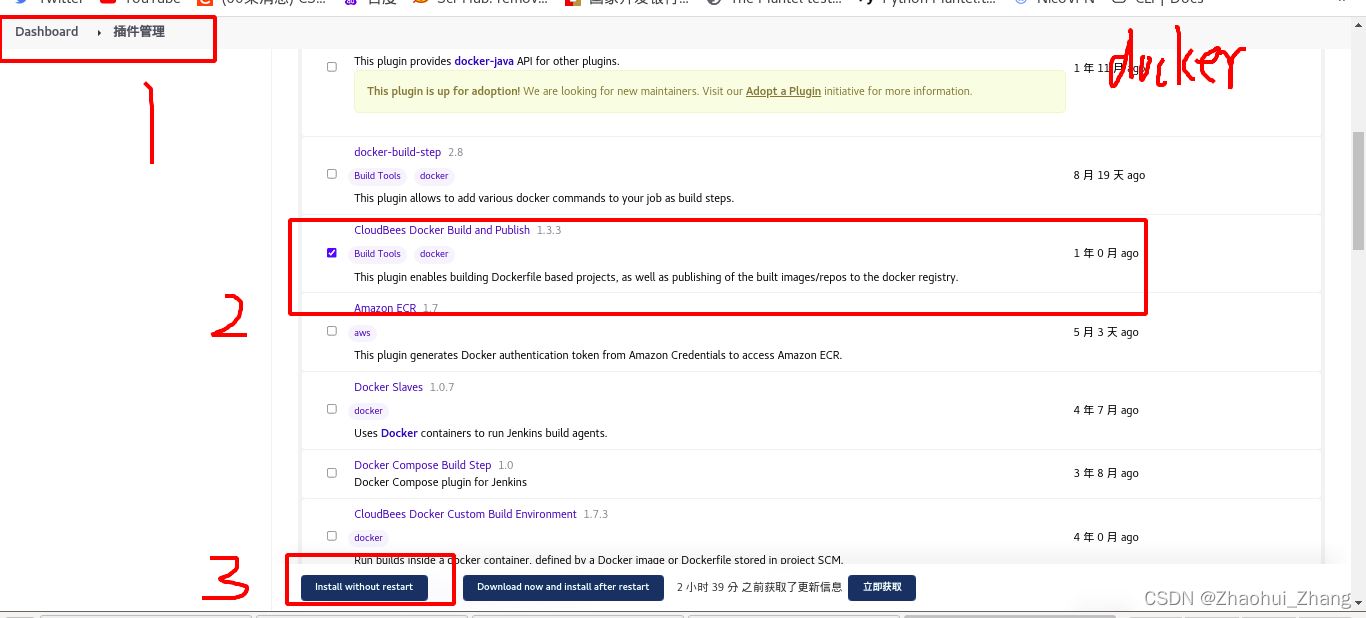Click Install without restart button
Screen dimensions: 1366x618
pos(364,587)
